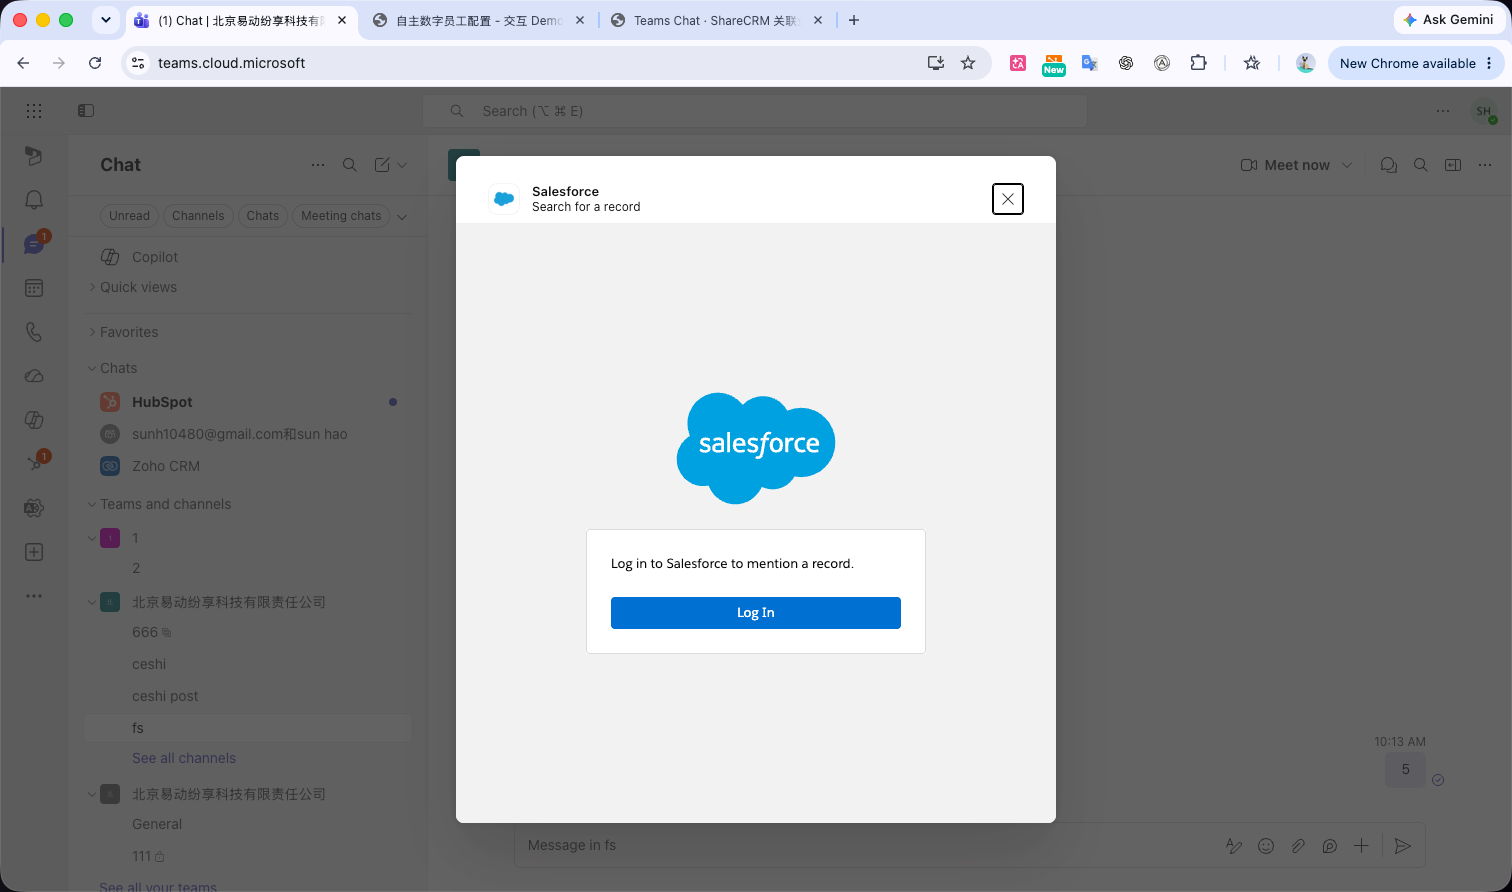
Task: Open Chrome tab search dropdown
Action: [x=106, y=20]
